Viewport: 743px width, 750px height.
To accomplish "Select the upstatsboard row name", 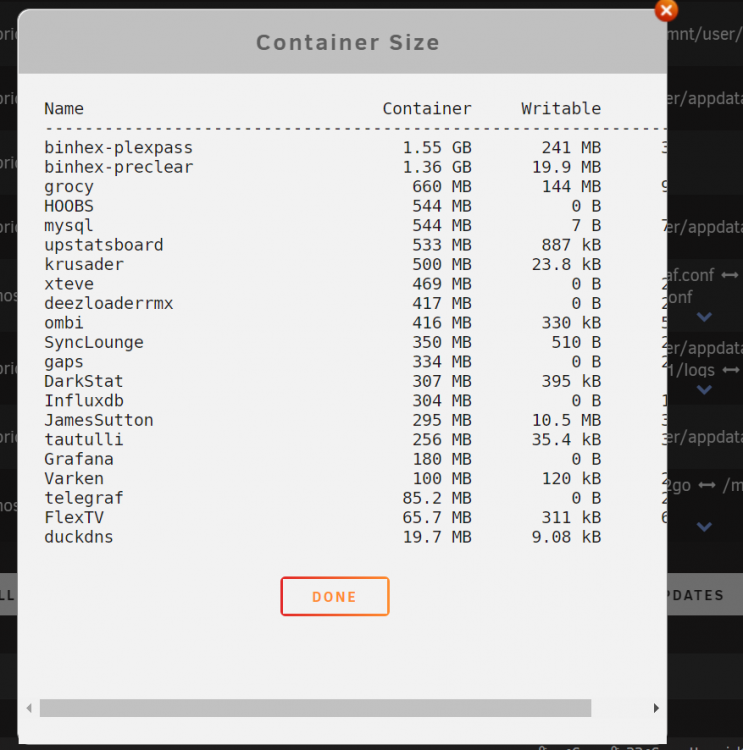I will coord(104,245).
